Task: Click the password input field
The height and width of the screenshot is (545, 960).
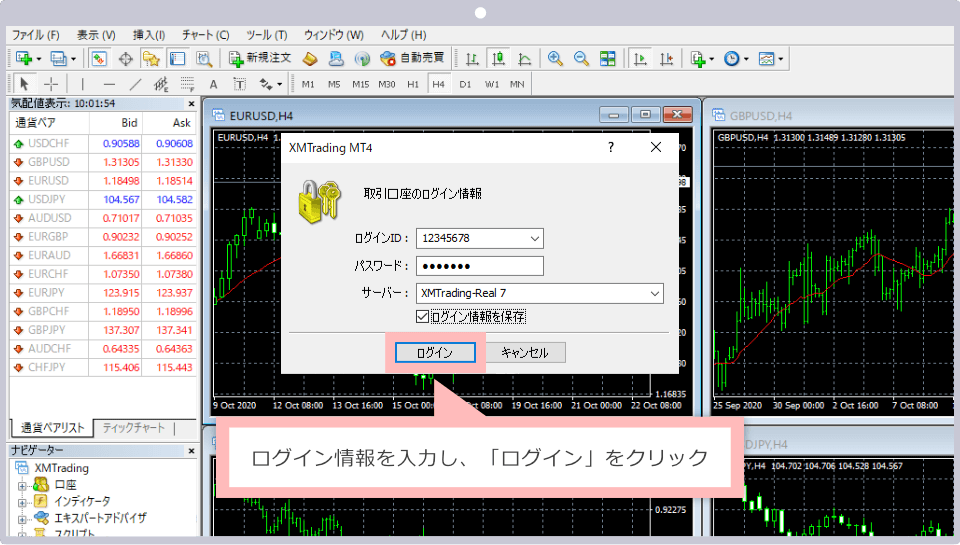Action: 478,266
